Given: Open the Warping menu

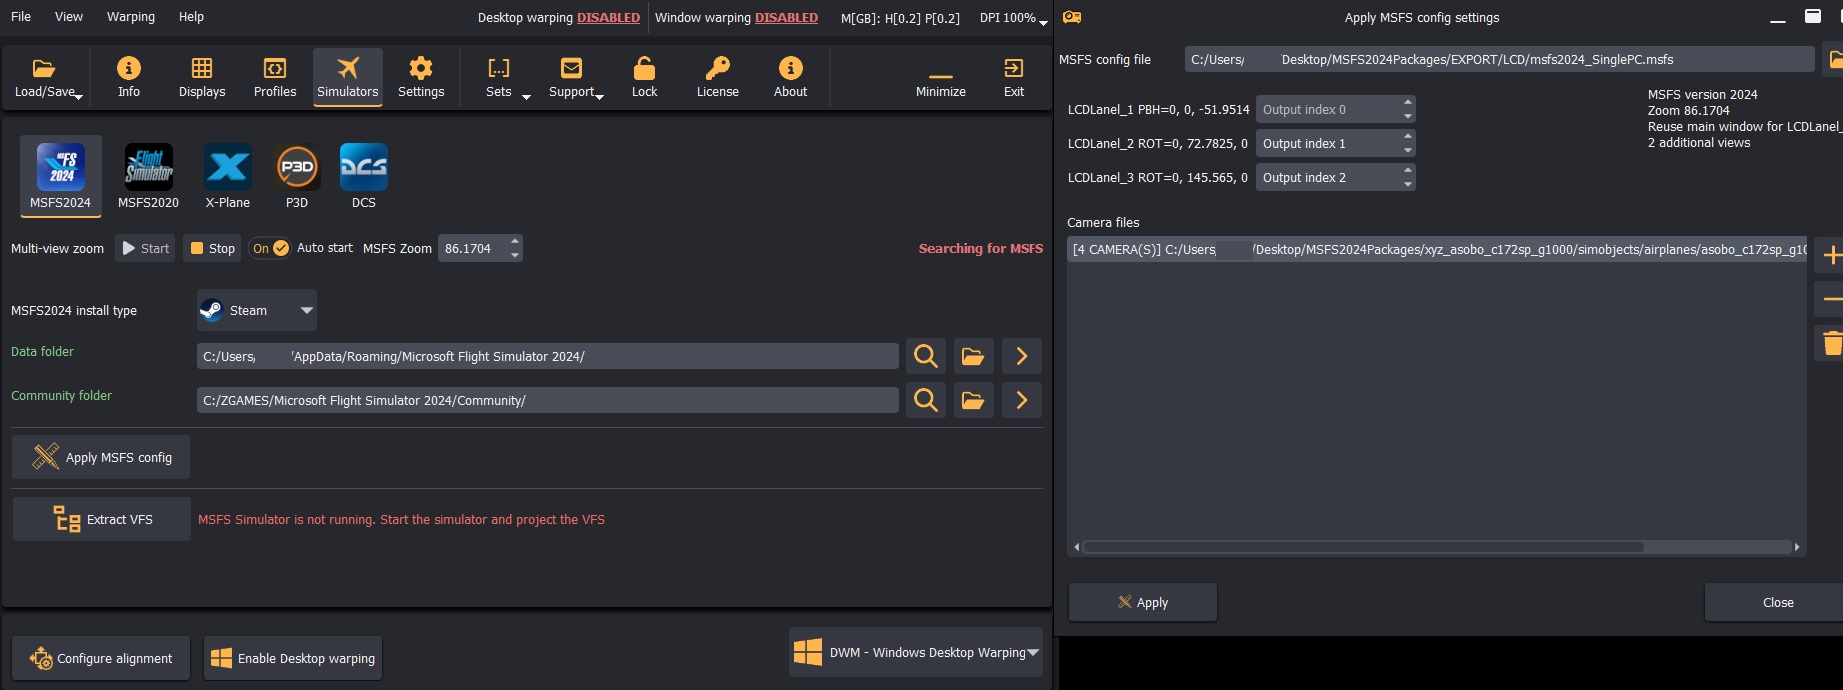Looking at the screenshot, I should [x=131, y=17].
